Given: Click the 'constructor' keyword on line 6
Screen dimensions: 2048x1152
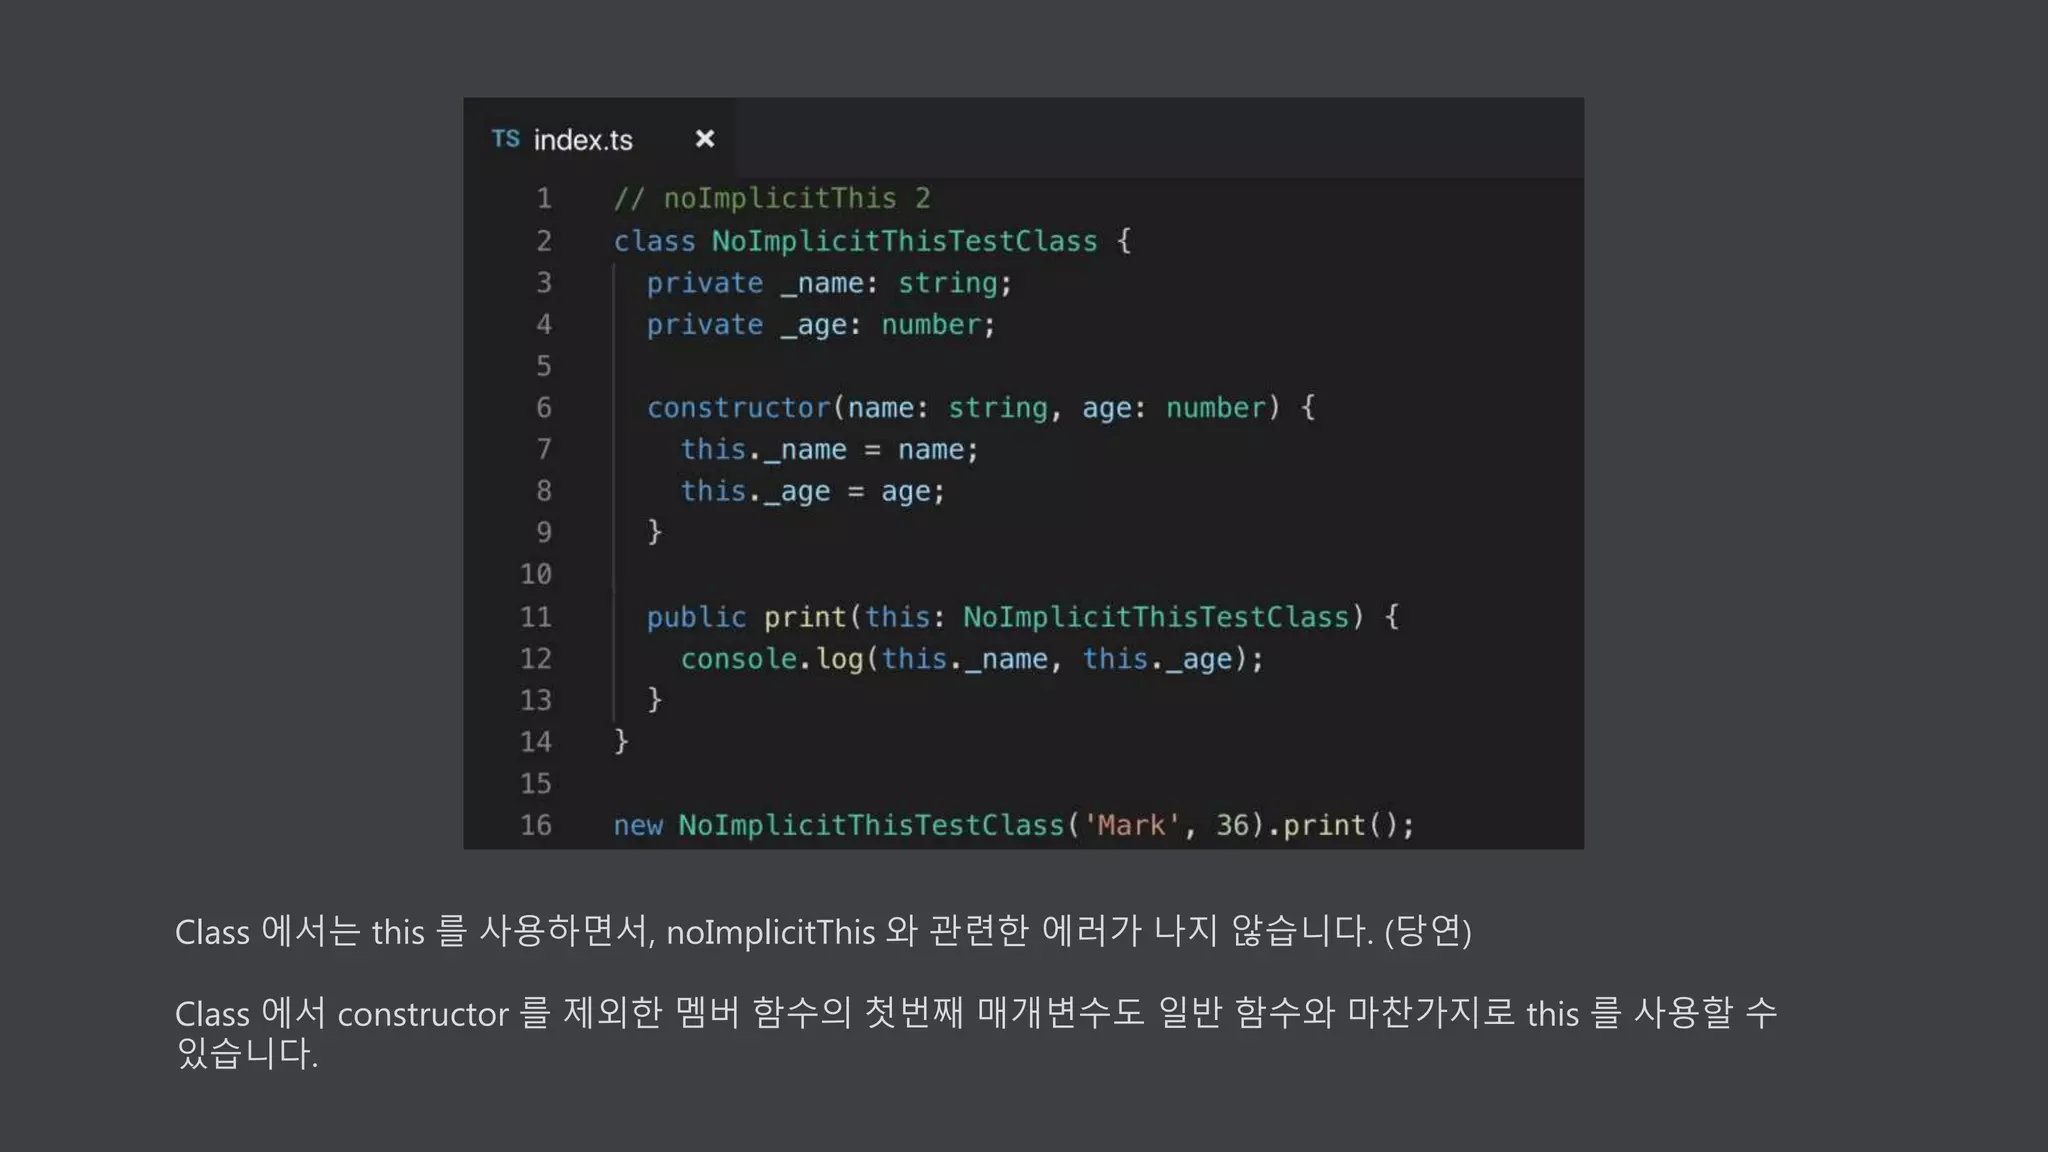Looking at the screenshot, I should click(x=738, y=408).
